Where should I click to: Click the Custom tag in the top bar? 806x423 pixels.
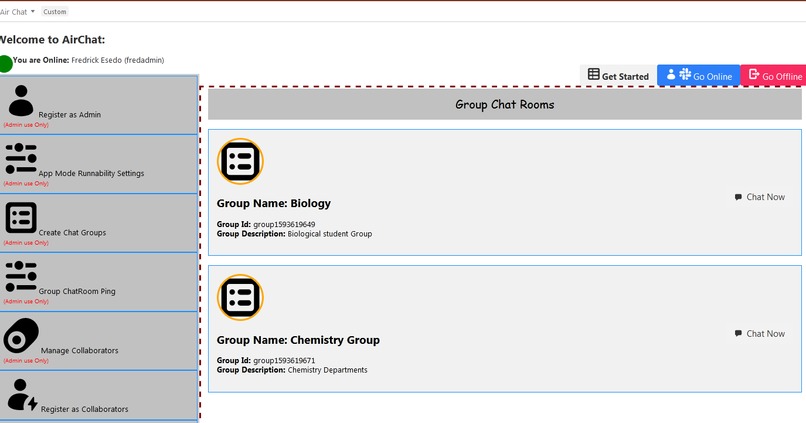(54, 12)
